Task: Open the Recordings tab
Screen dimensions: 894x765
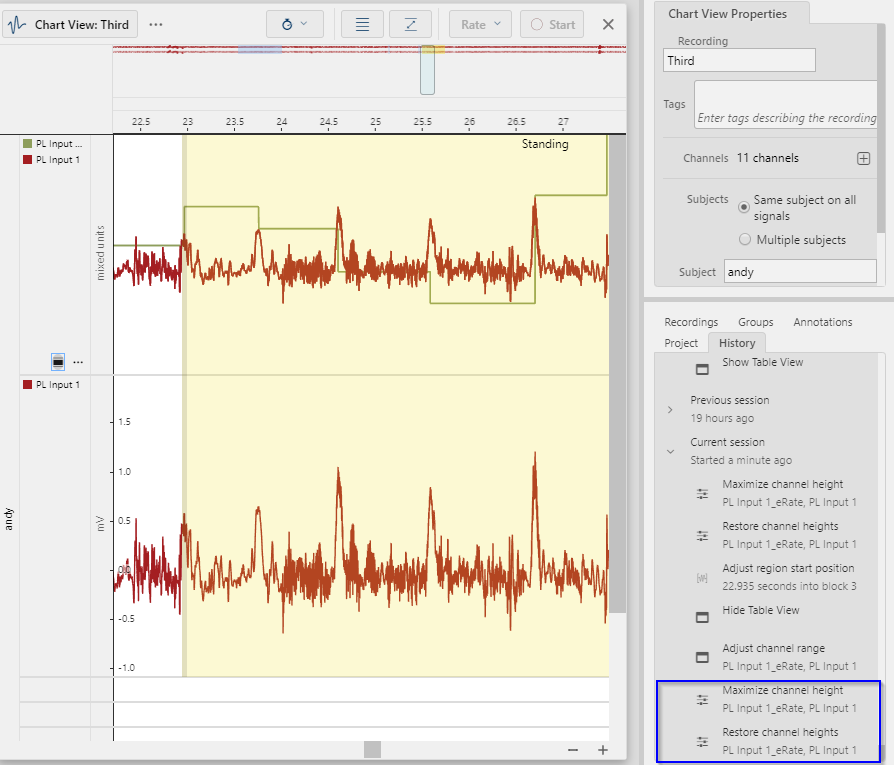Action: (691, 322)
